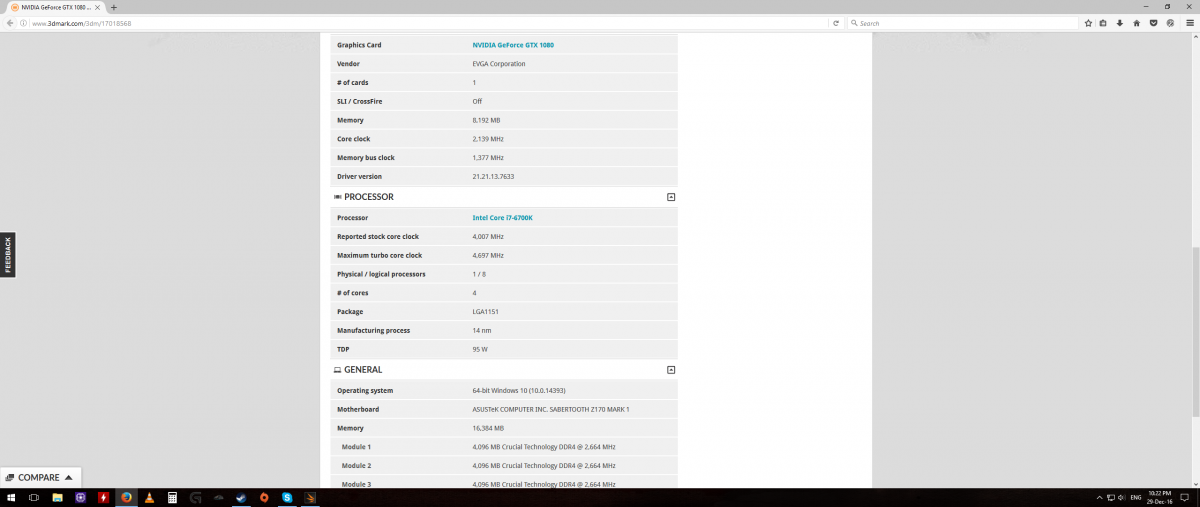
Task: Save page to Pocket icon
Action: (1153, 23)
